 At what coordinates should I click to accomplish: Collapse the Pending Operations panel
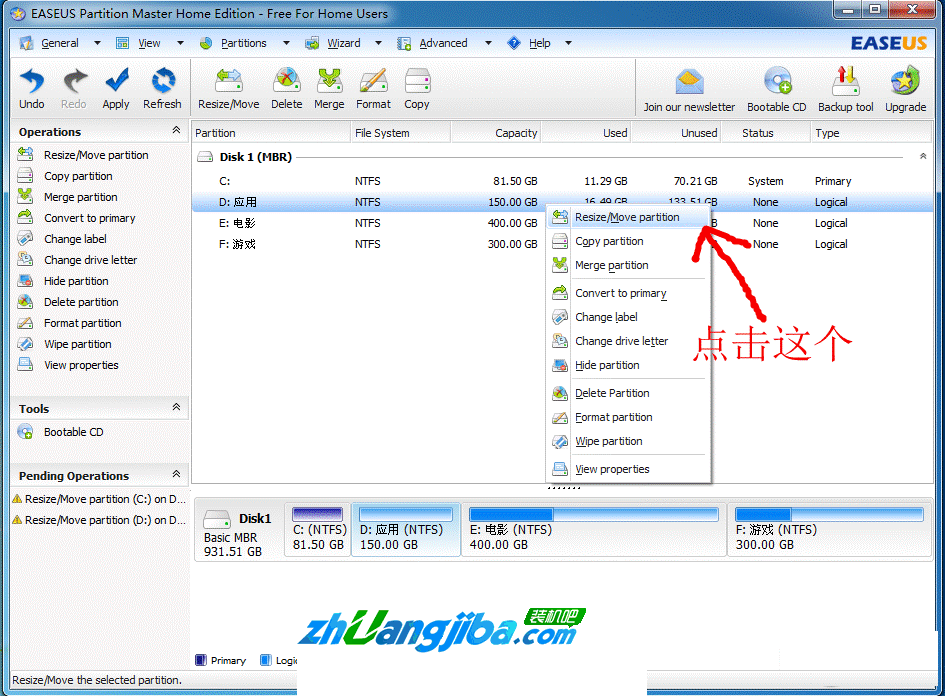[x=177, y=475]
